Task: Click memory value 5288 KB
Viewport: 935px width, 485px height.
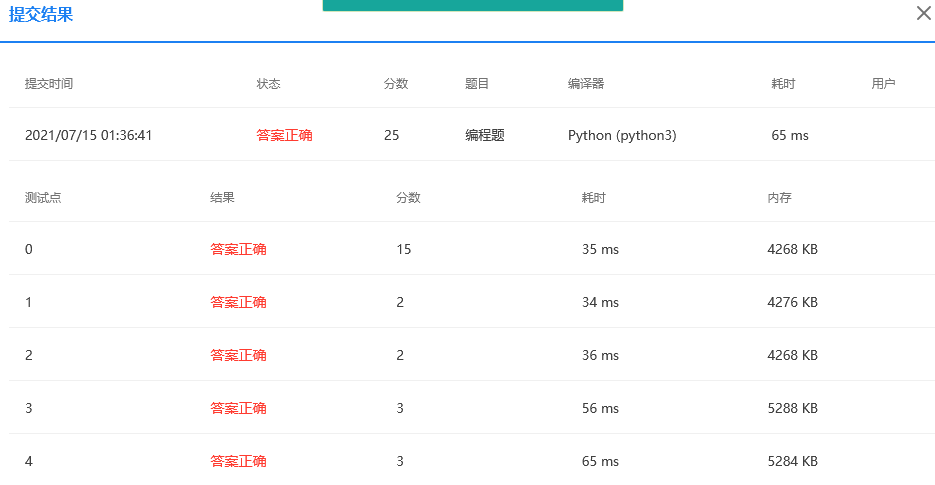Action: pos(792,409)
